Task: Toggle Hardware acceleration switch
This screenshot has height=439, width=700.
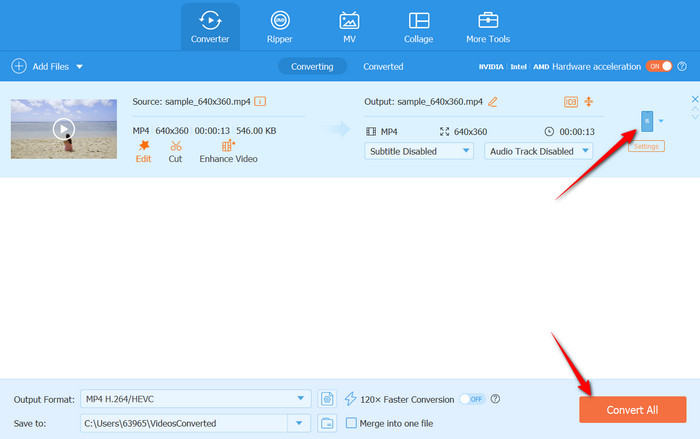Action: click(659, 66)
